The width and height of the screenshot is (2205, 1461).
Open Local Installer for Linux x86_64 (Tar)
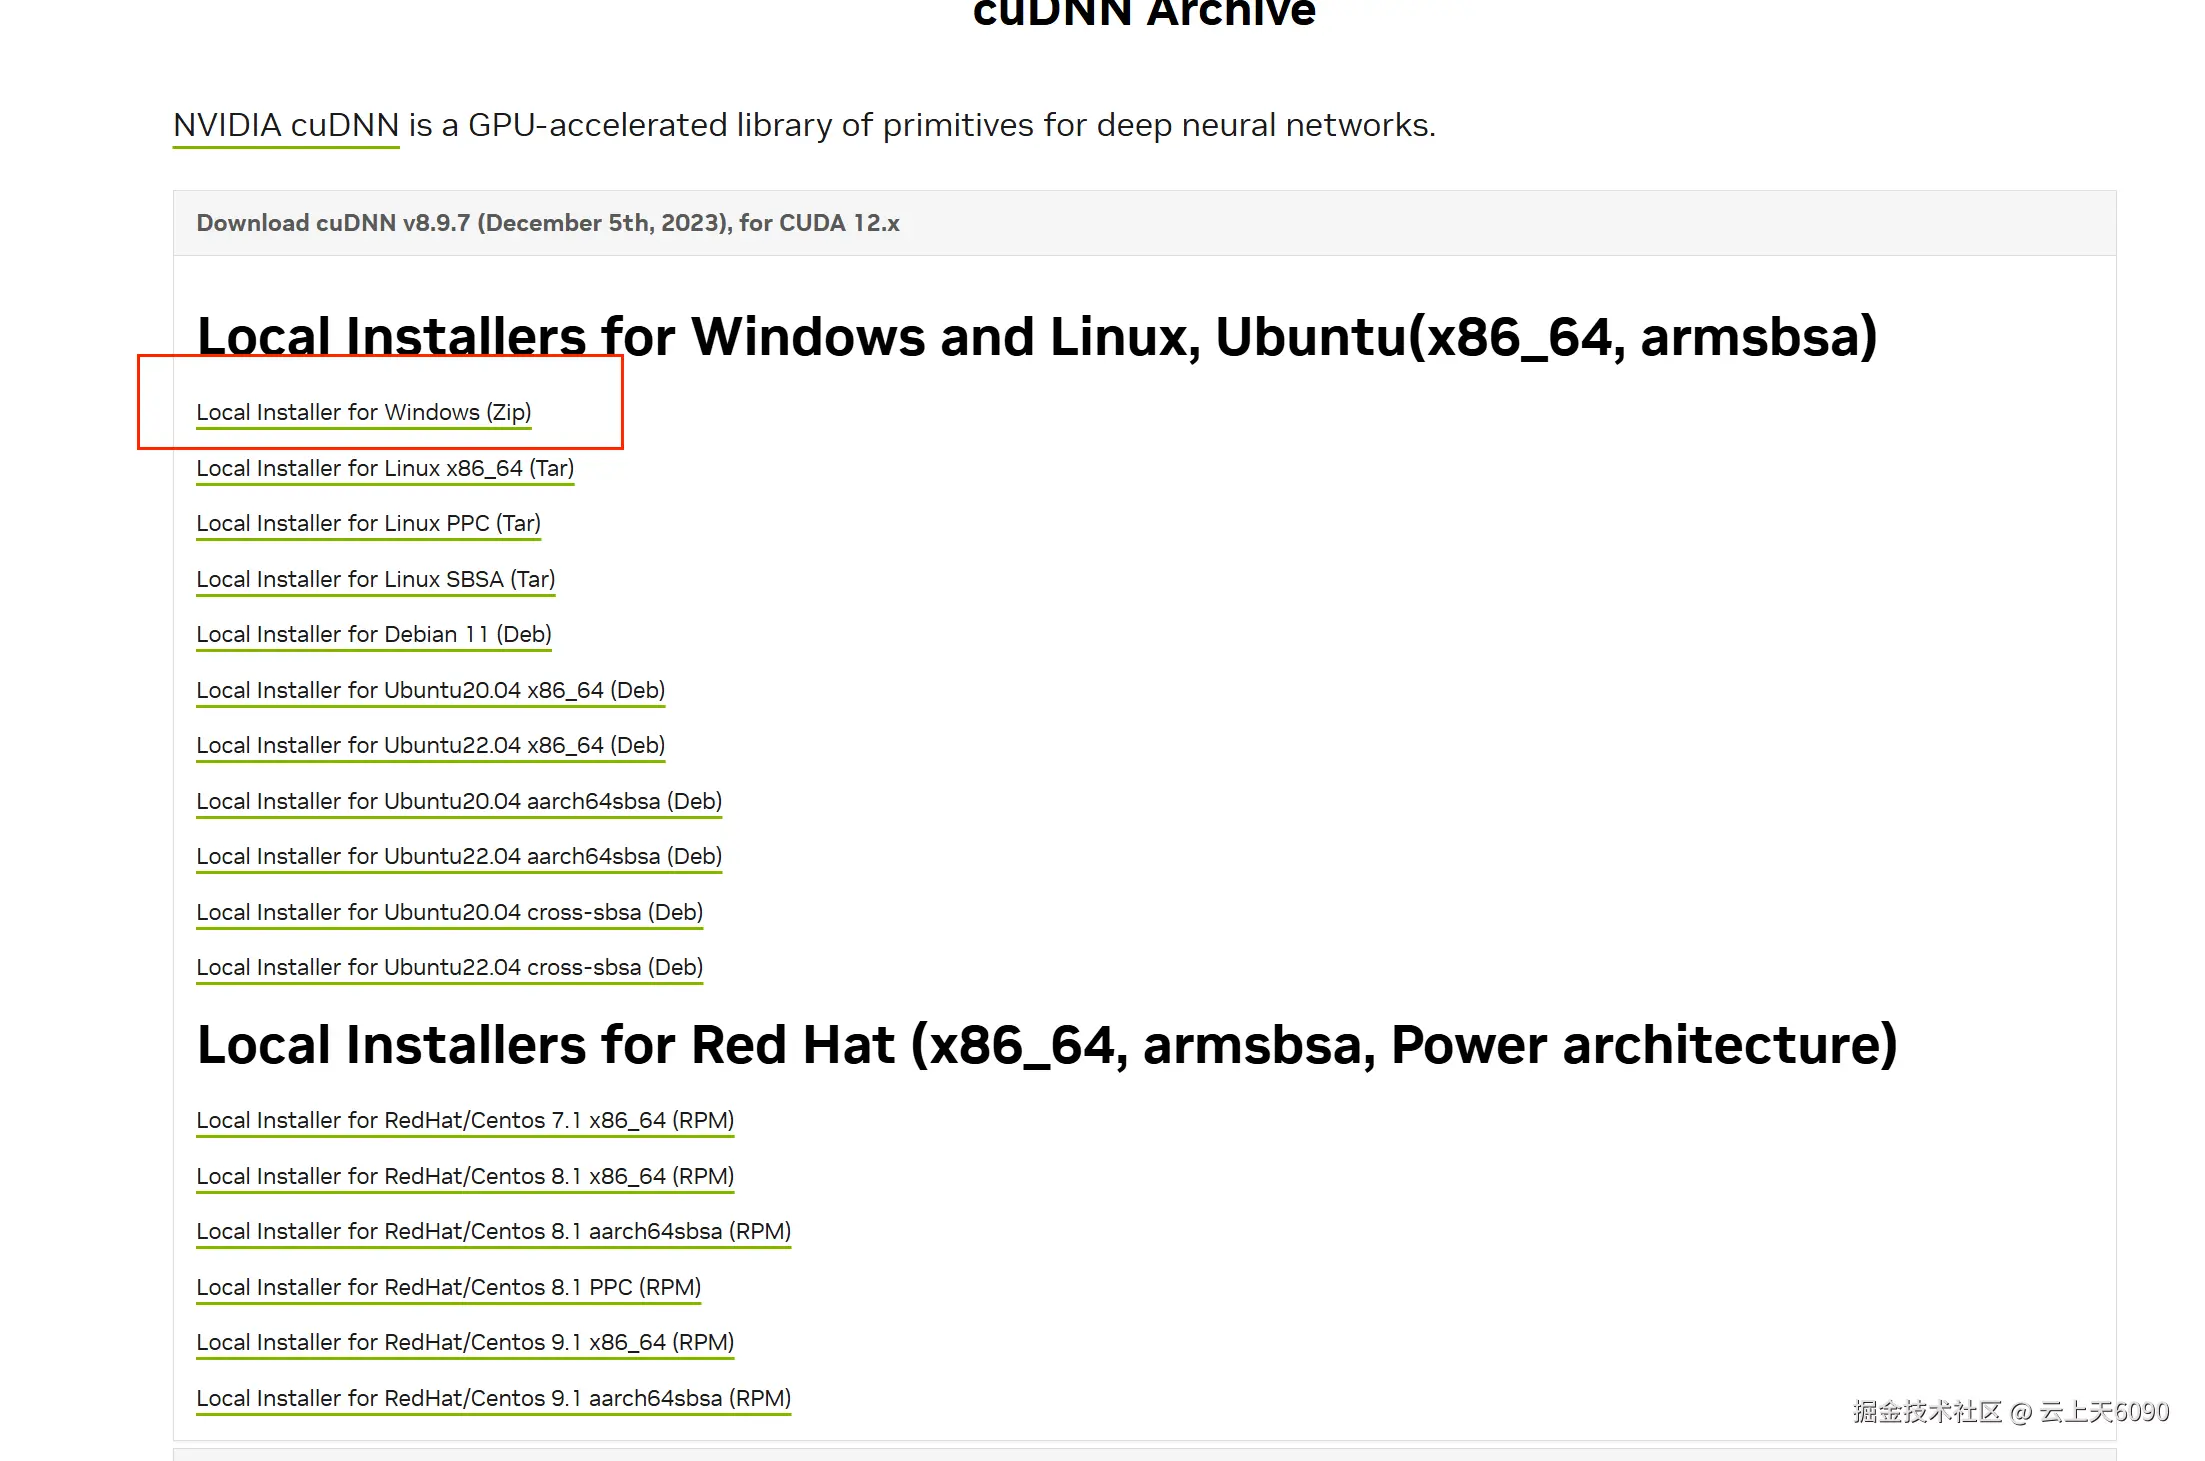pos(385,469)
